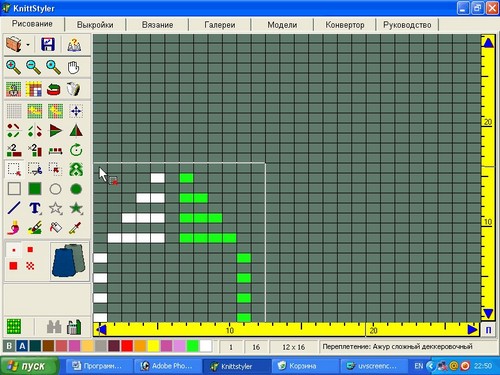Select the line drawing tool
Image resolution: width=500 pixels, height=375 pixels.
(x=14, y=208)
